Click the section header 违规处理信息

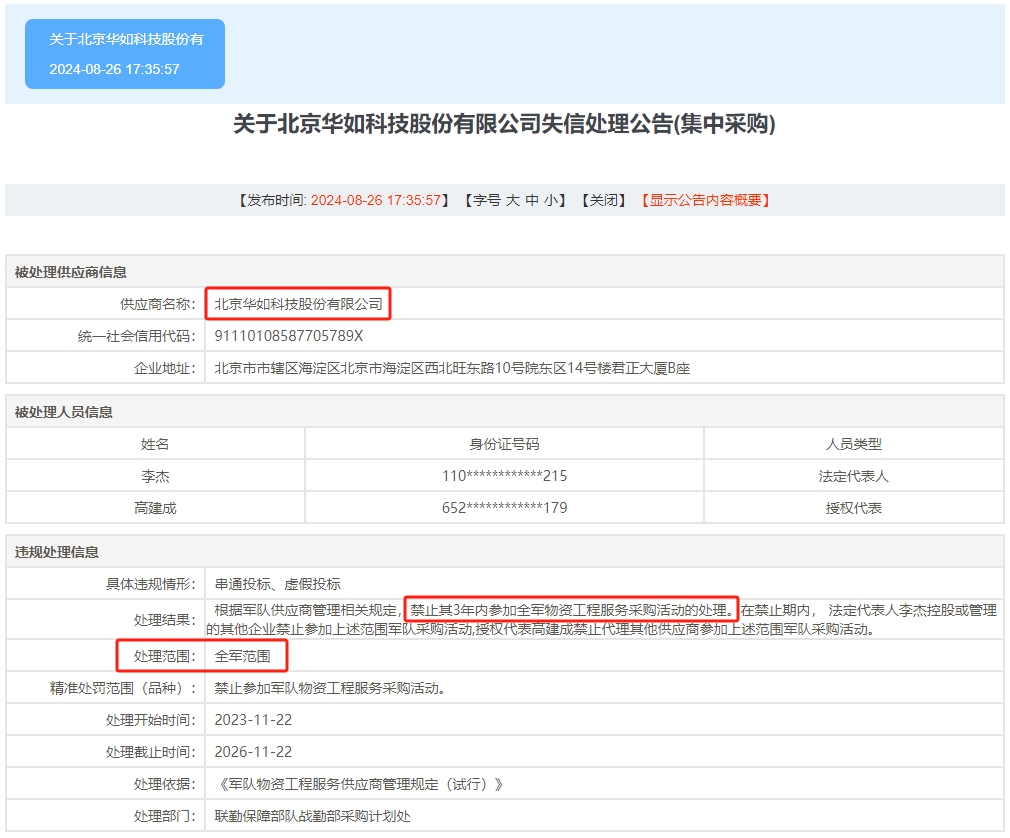tap(57, 552)
